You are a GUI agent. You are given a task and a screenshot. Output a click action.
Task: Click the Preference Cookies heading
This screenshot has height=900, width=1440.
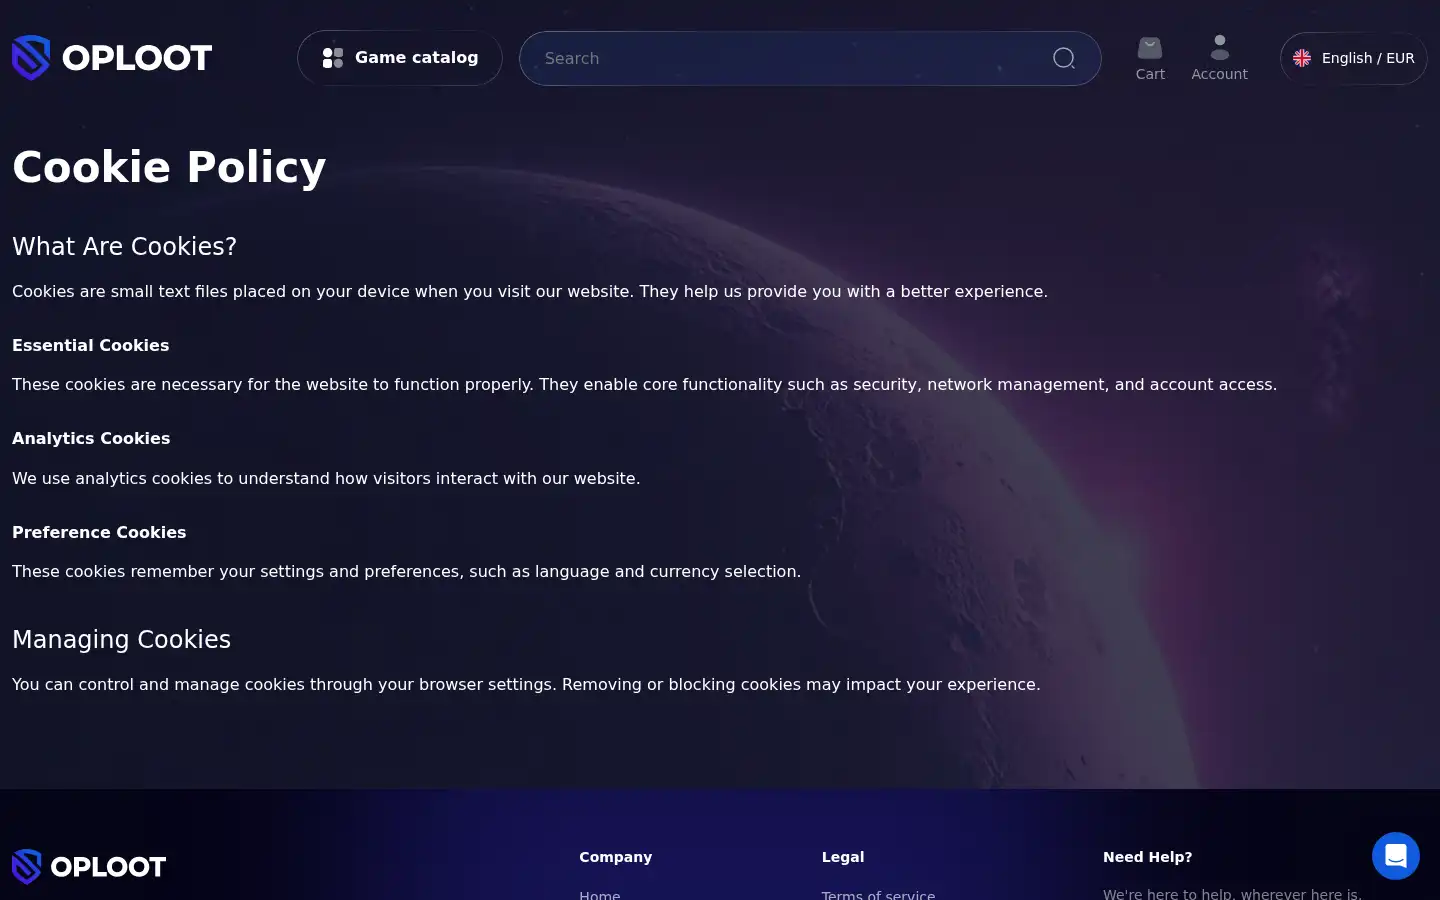coord(99,532)
